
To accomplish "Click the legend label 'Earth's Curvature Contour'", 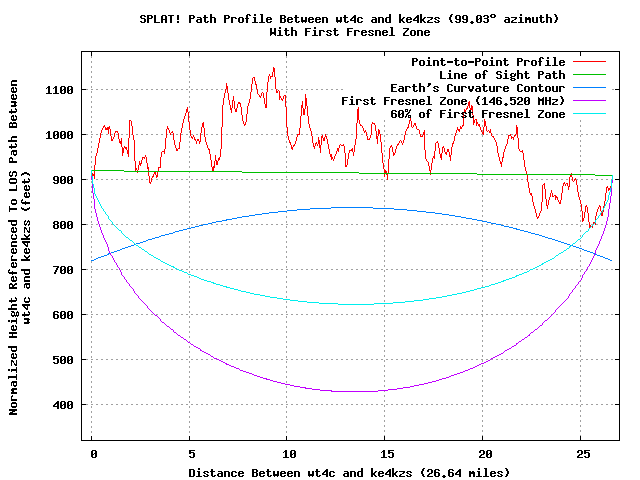I will (x=478, y=88).
